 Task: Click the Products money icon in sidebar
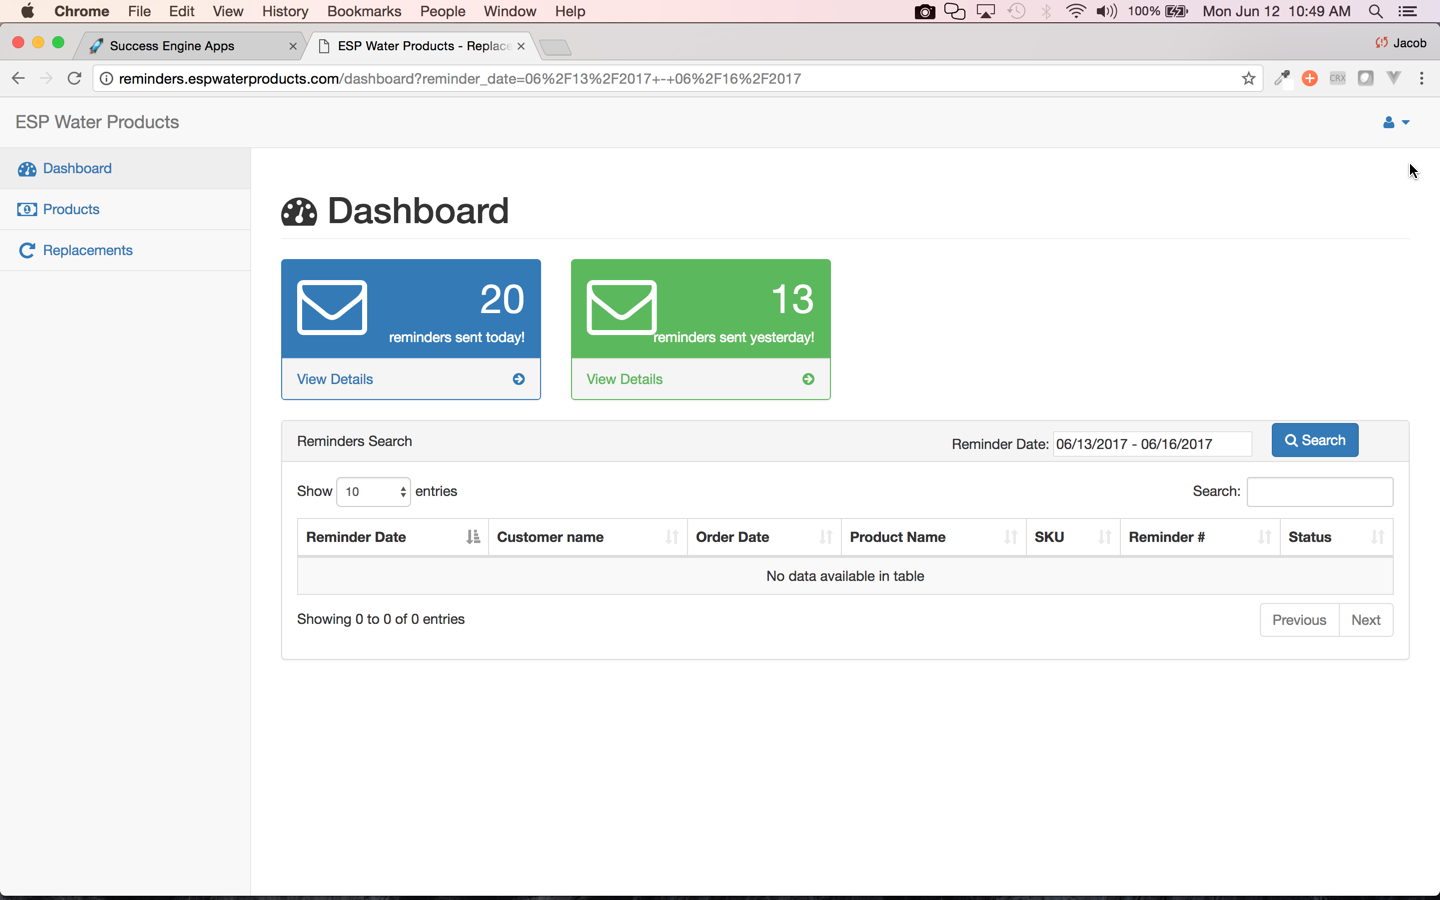tap(27, 210)
